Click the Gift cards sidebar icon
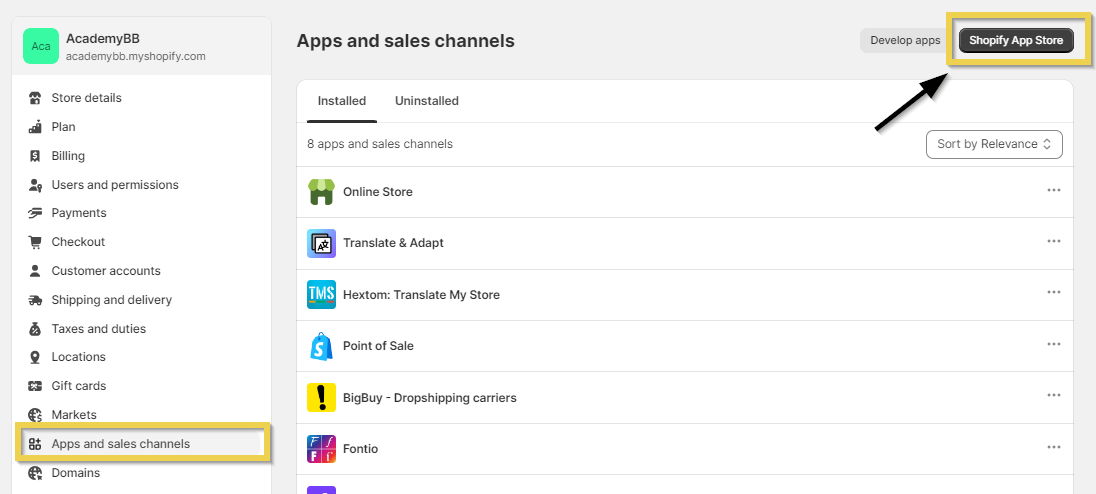The height and width of the screenshot is (494, 1096). point(35,386)
